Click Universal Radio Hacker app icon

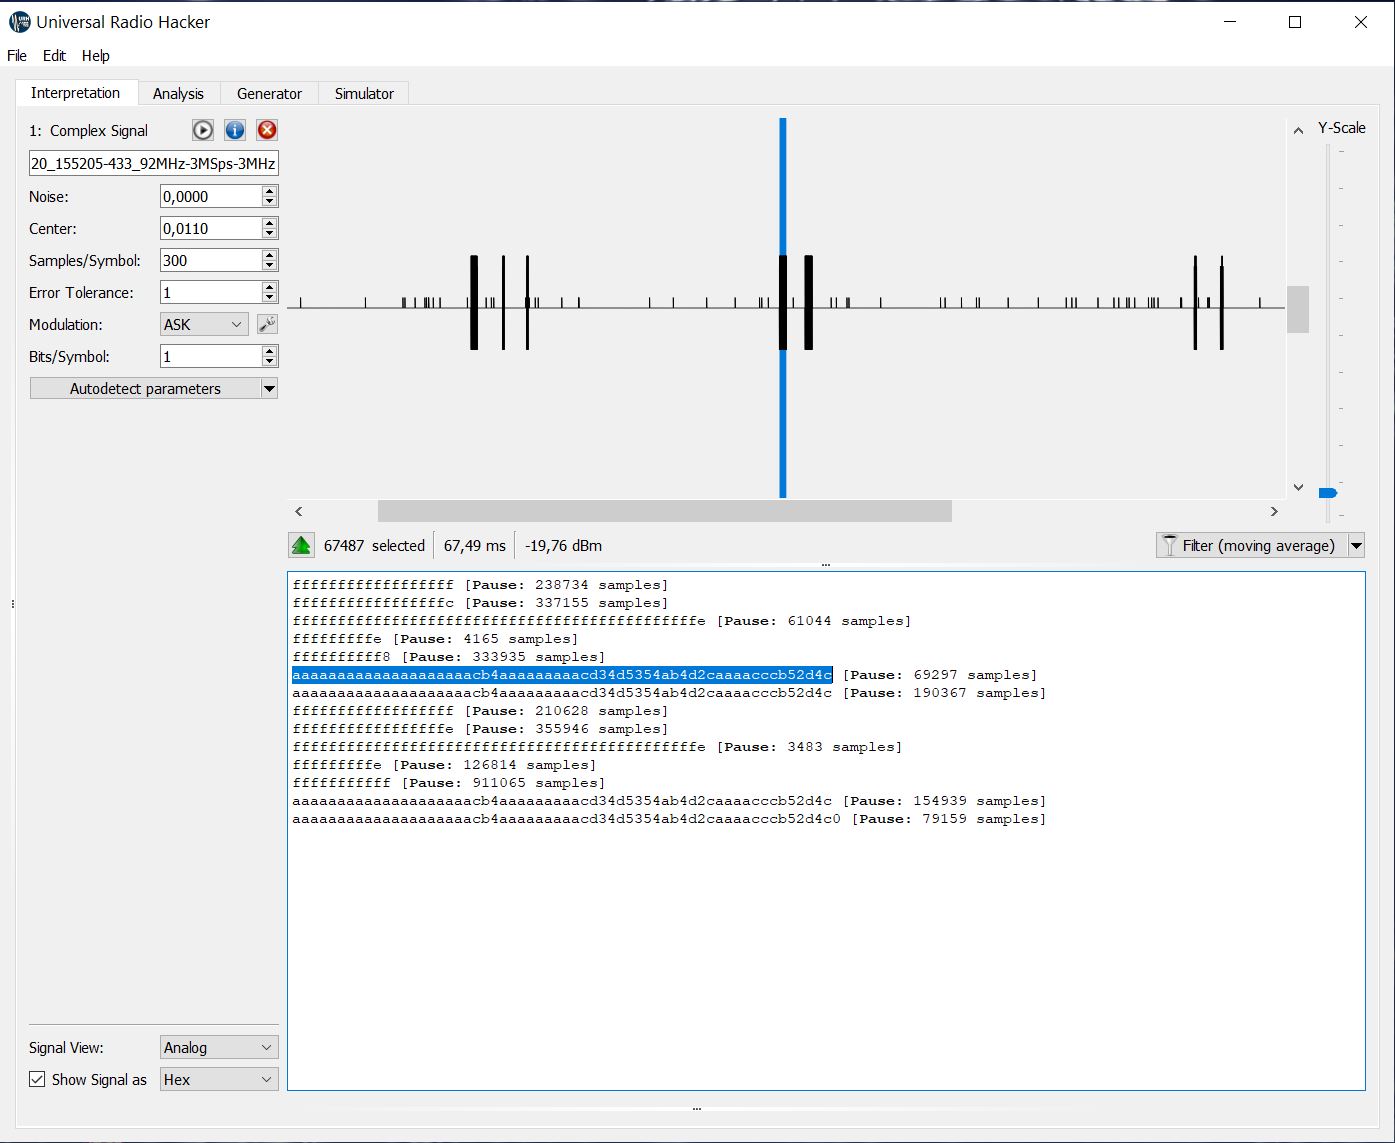(19, 21)
